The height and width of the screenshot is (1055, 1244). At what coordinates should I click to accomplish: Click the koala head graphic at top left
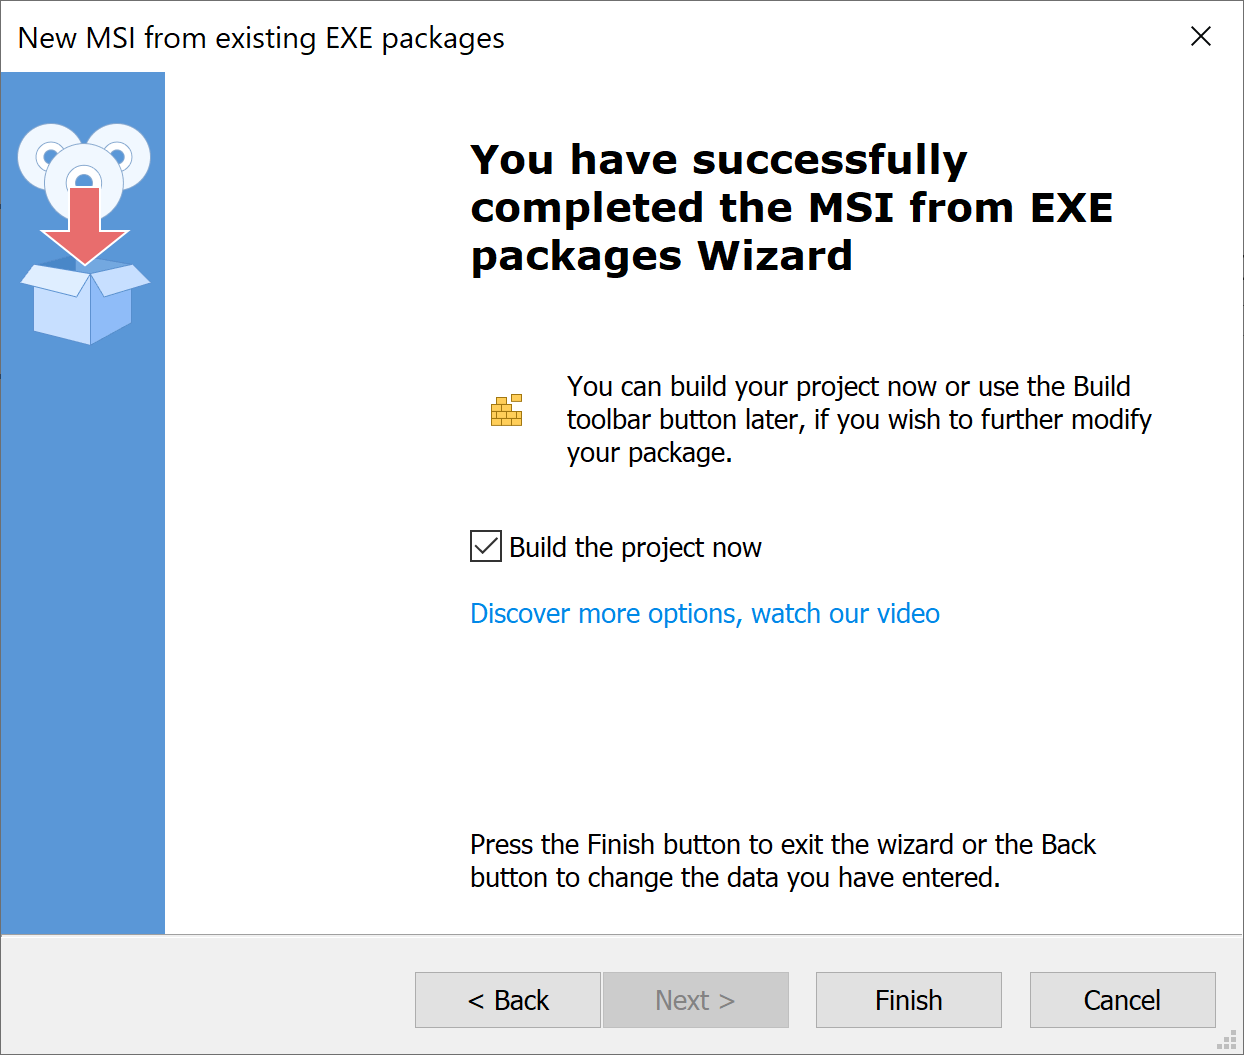pyautogui.click(x=85, y=165)
